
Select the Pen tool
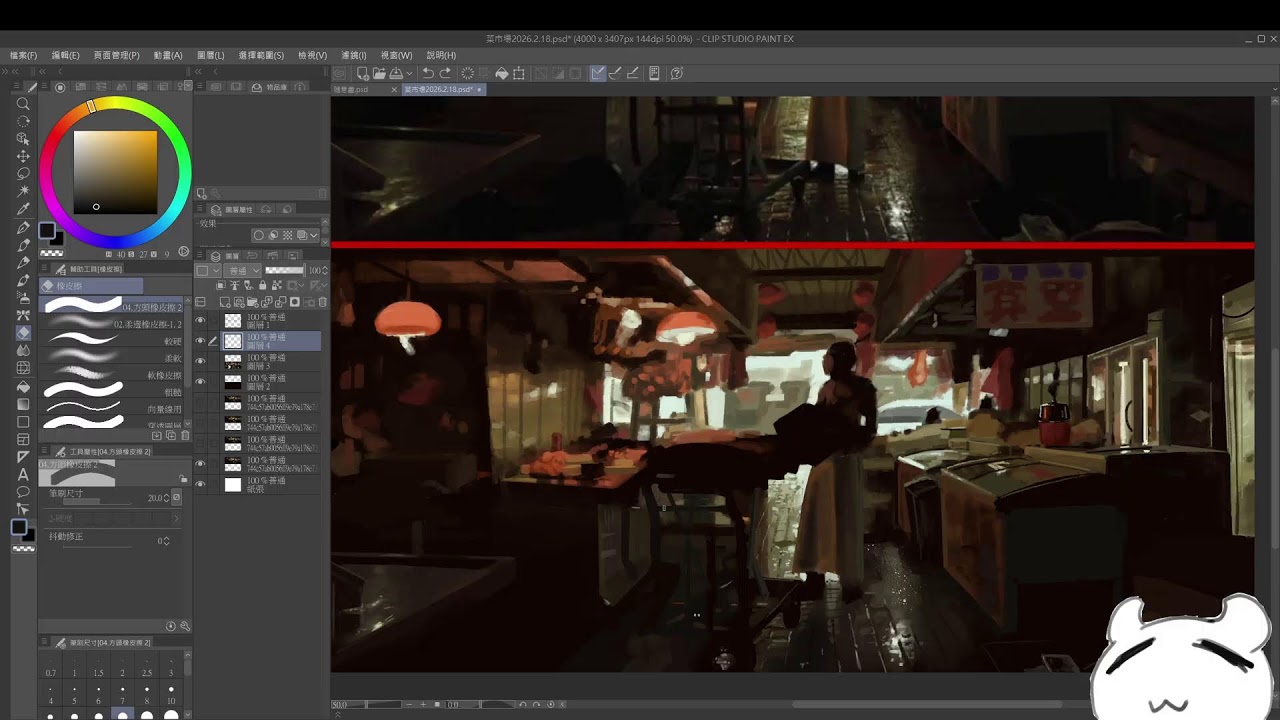click(x=23, y=227)
